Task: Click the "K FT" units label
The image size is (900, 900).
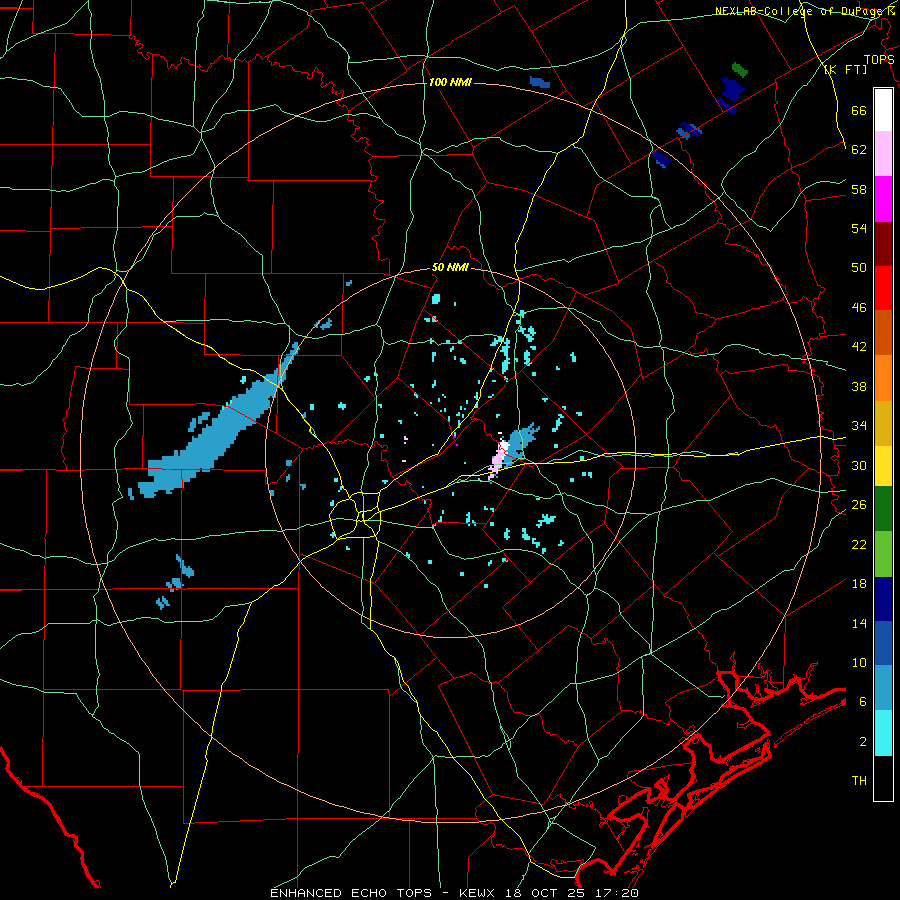Action: pyautogui.click(x=845, y=69)
